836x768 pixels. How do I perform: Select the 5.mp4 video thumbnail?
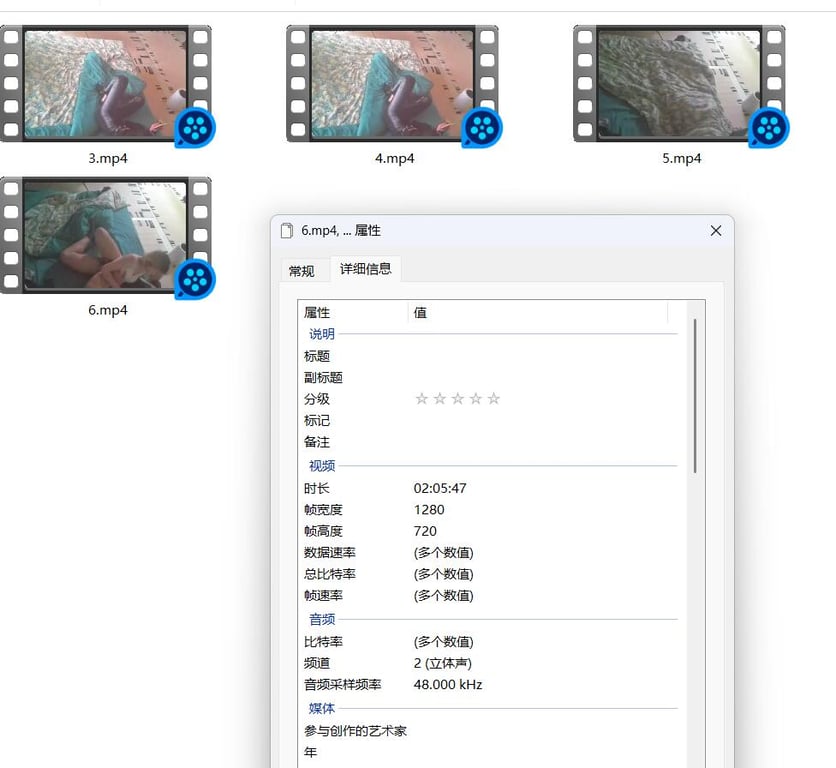pyautogui.click(x=679, y=84)
